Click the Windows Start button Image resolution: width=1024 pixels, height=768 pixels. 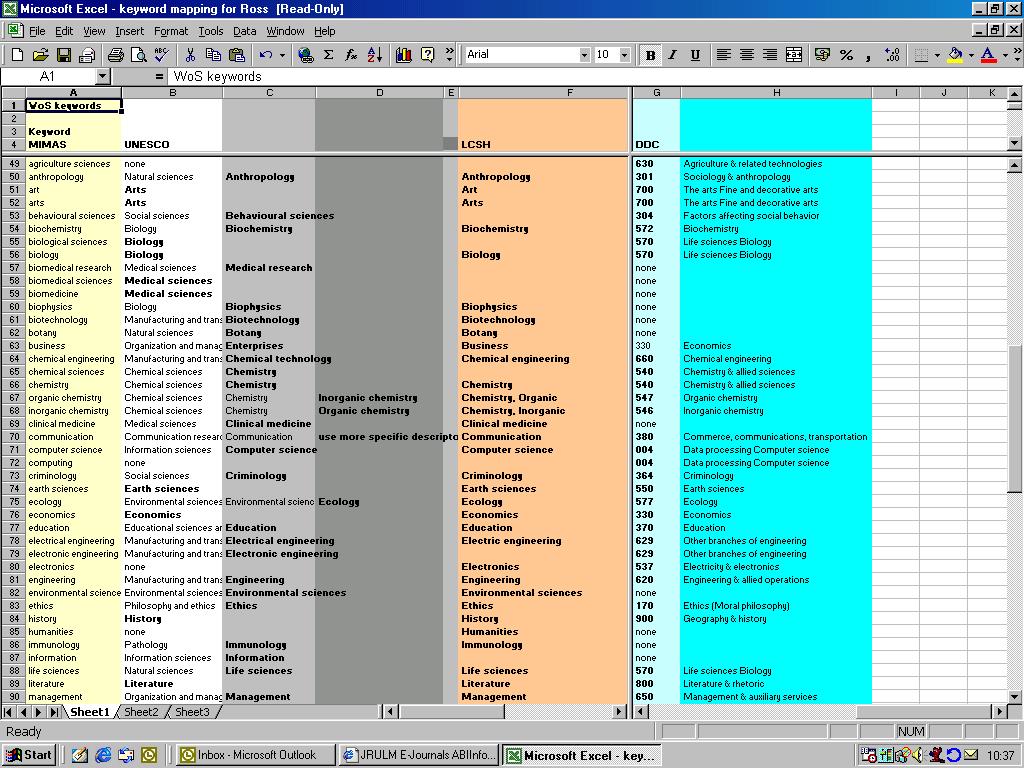click(x=28, y=755)
